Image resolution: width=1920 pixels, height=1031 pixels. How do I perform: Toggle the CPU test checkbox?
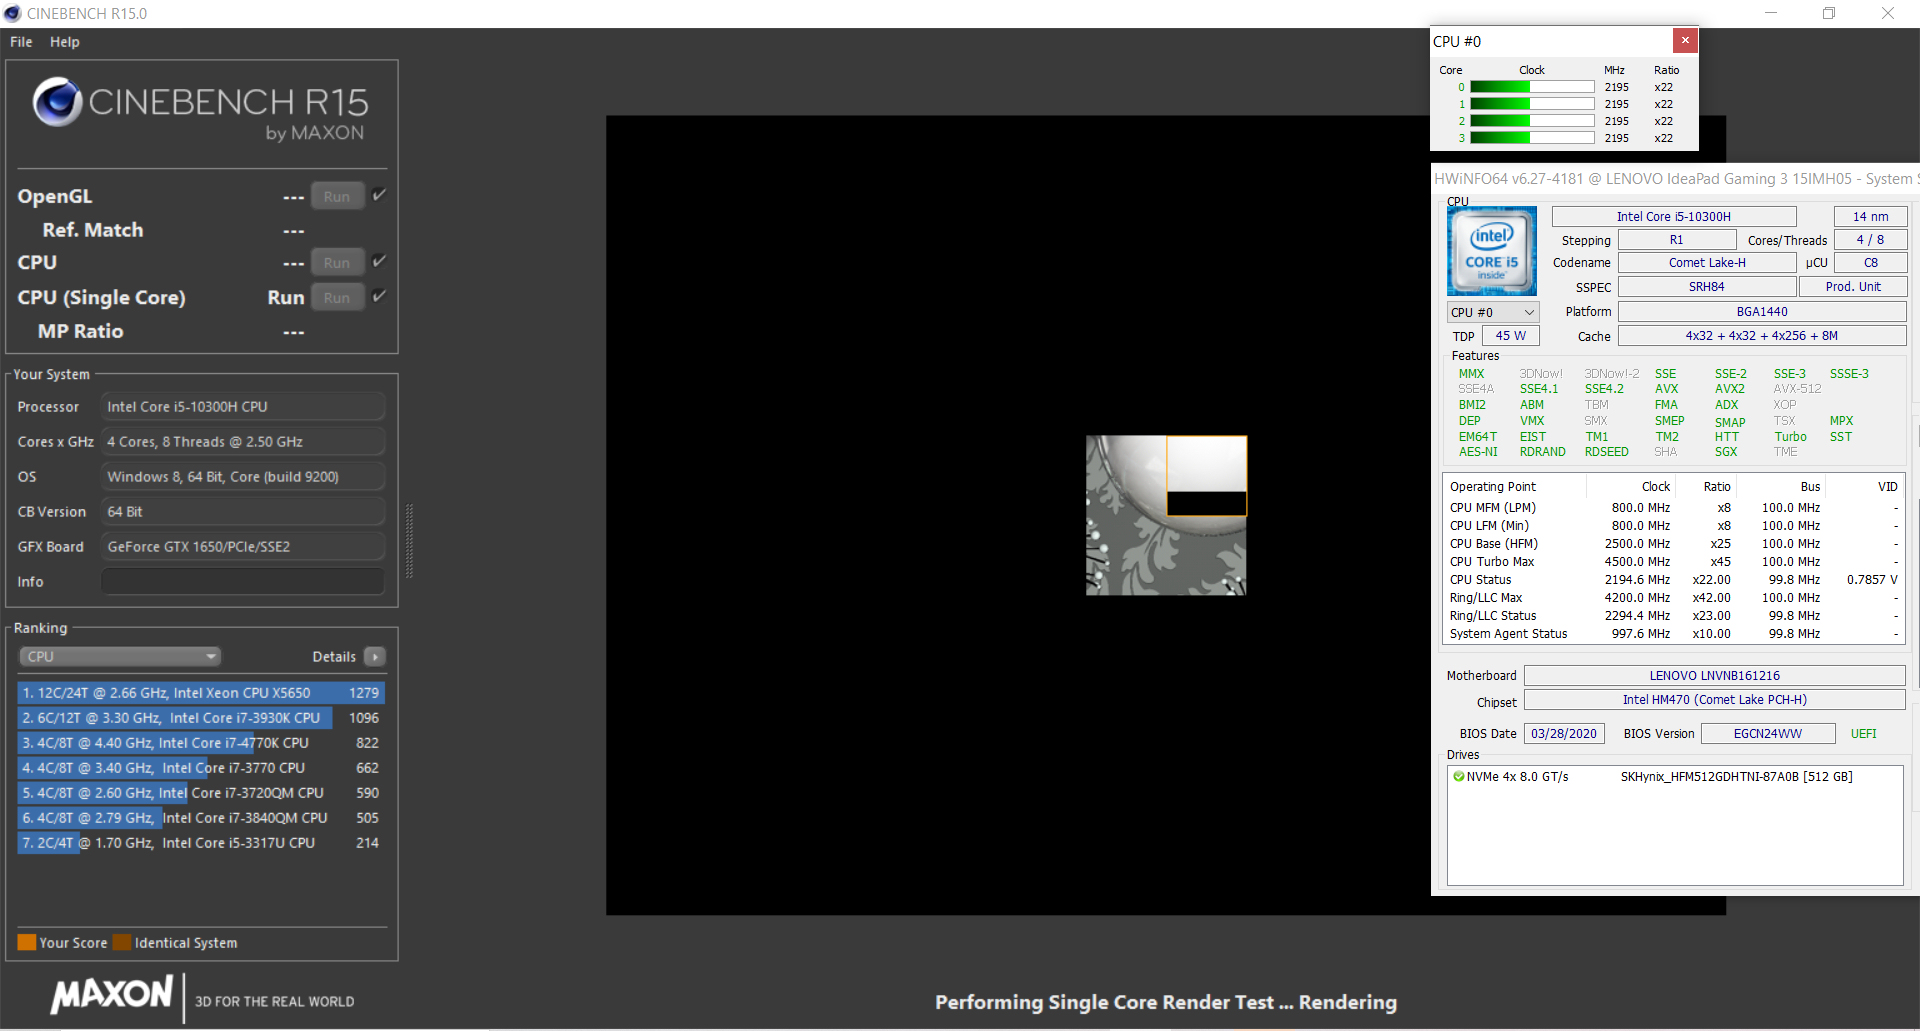pyautogui.click(x=379, y=262)
